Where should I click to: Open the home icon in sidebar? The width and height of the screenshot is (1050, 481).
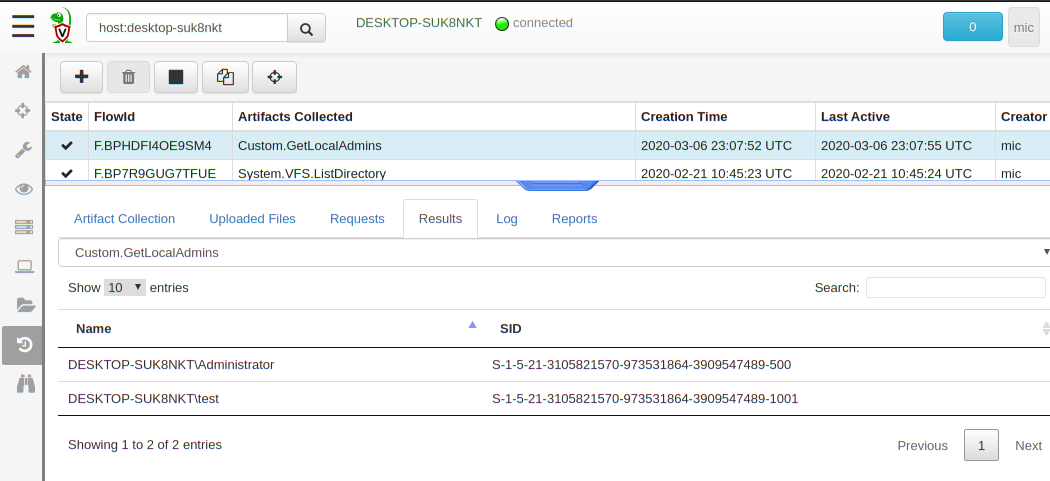[23, 72]
